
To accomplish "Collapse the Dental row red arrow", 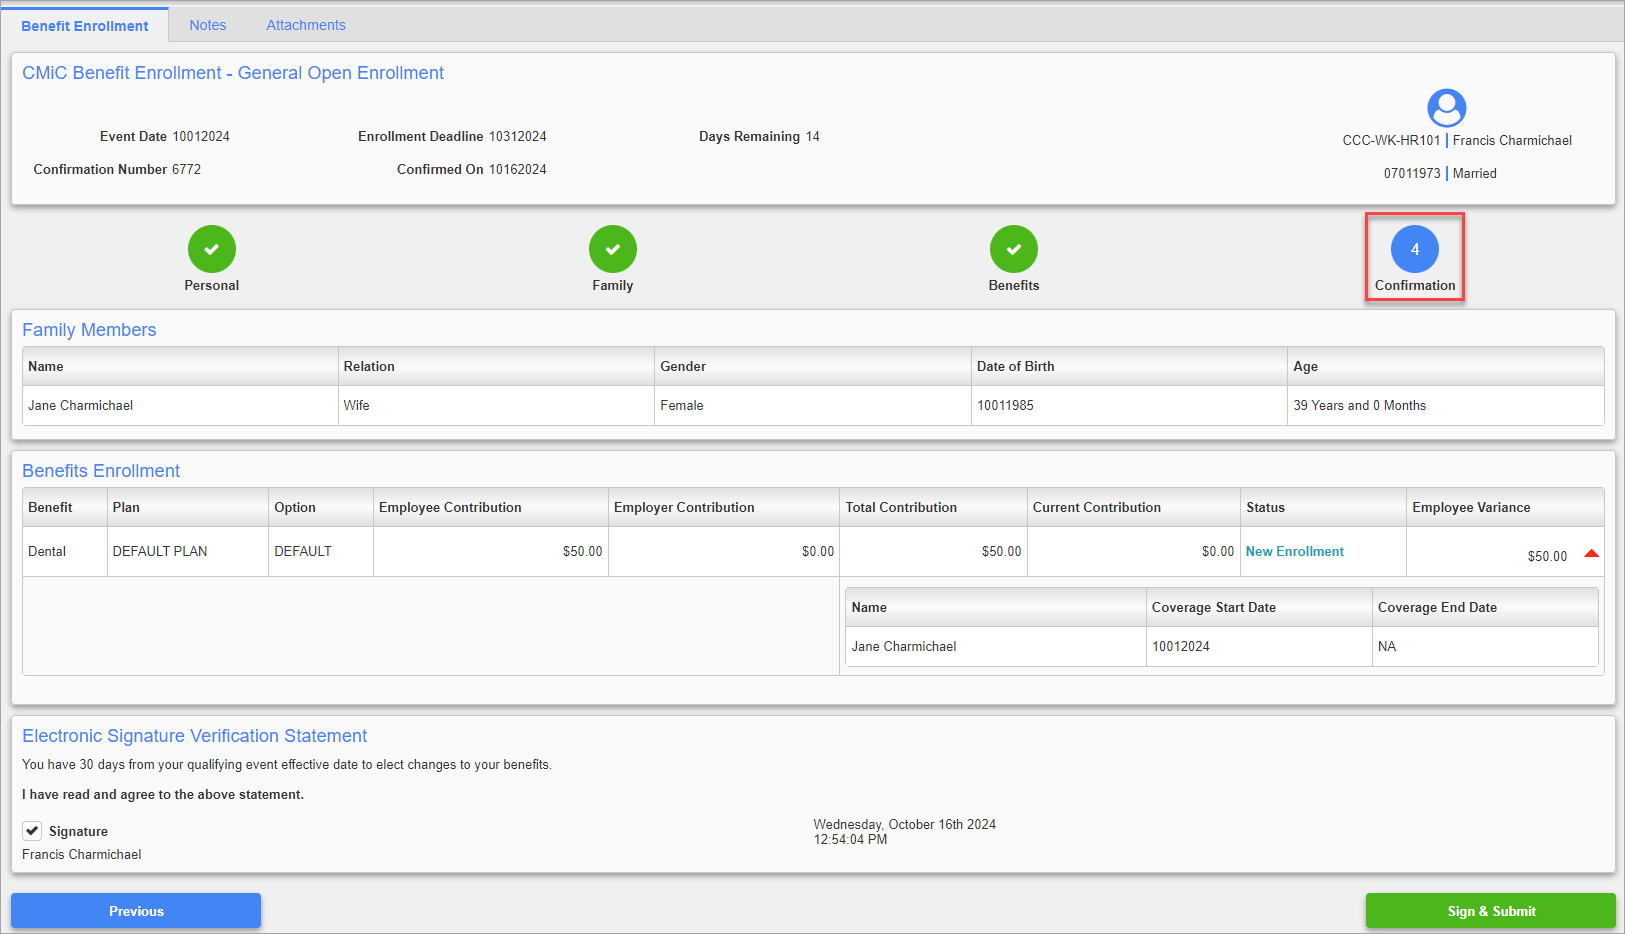I will point(1592,554).
